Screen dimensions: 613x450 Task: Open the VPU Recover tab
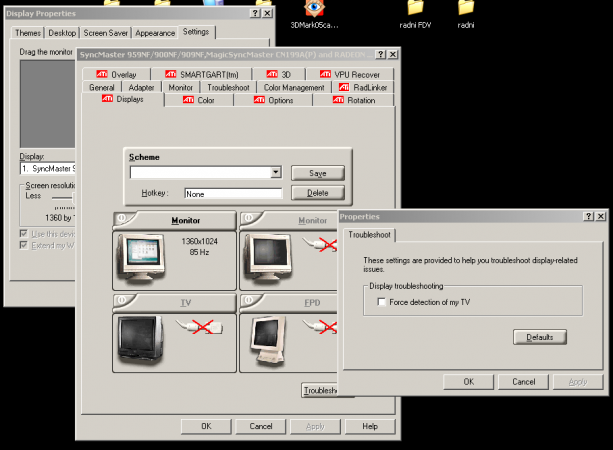[x=350, y=74]
